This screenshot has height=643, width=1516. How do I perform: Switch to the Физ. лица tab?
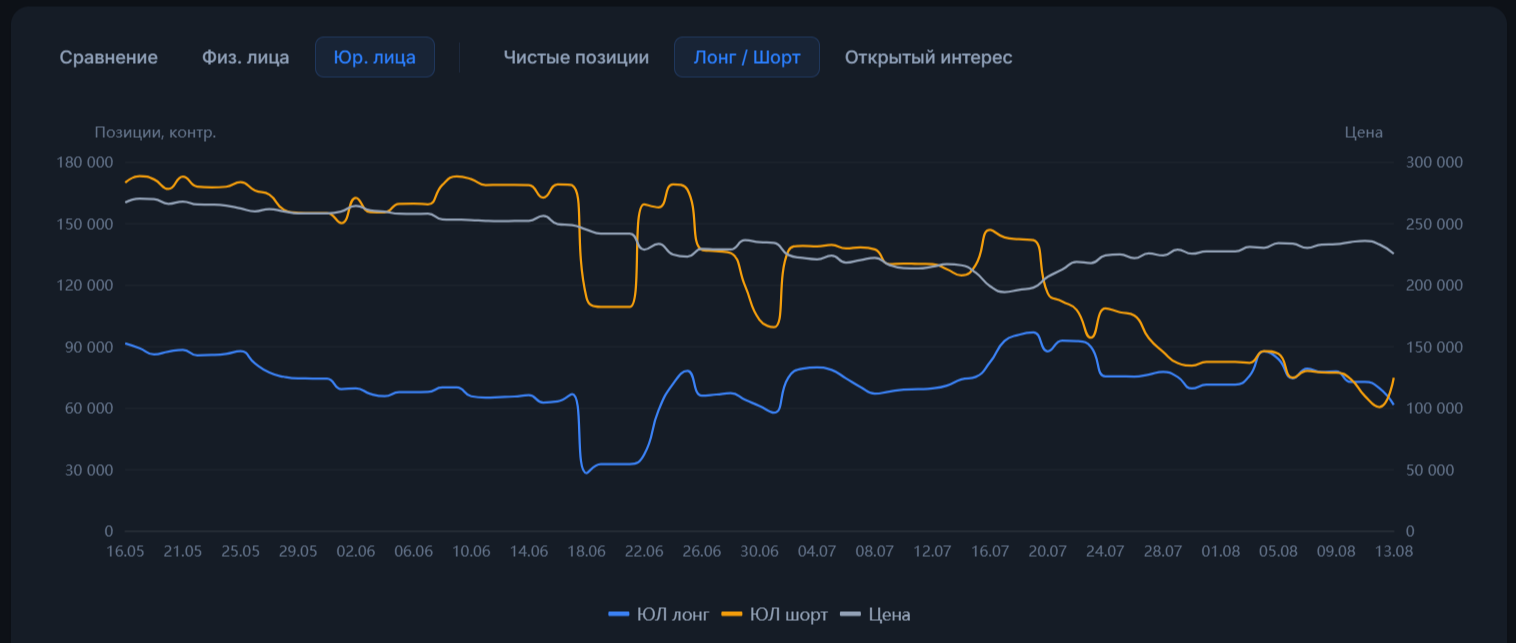pyautogui.click(x=245, y=57)
